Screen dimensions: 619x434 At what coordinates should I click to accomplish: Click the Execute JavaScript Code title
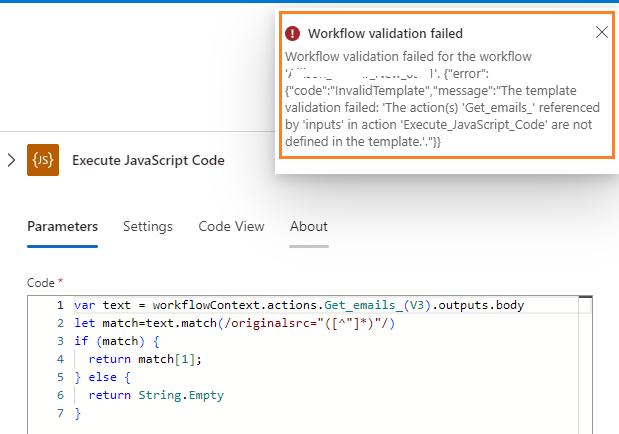point(148,160)
